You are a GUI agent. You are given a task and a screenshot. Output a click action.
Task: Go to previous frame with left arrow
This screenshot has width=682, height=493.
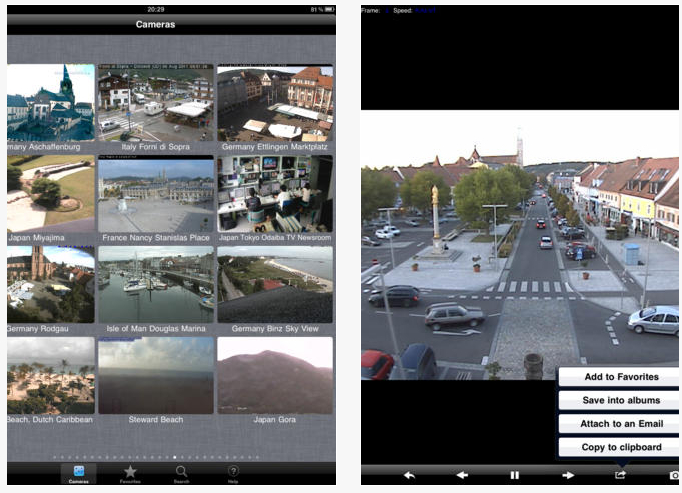click(x=462, y=475)
